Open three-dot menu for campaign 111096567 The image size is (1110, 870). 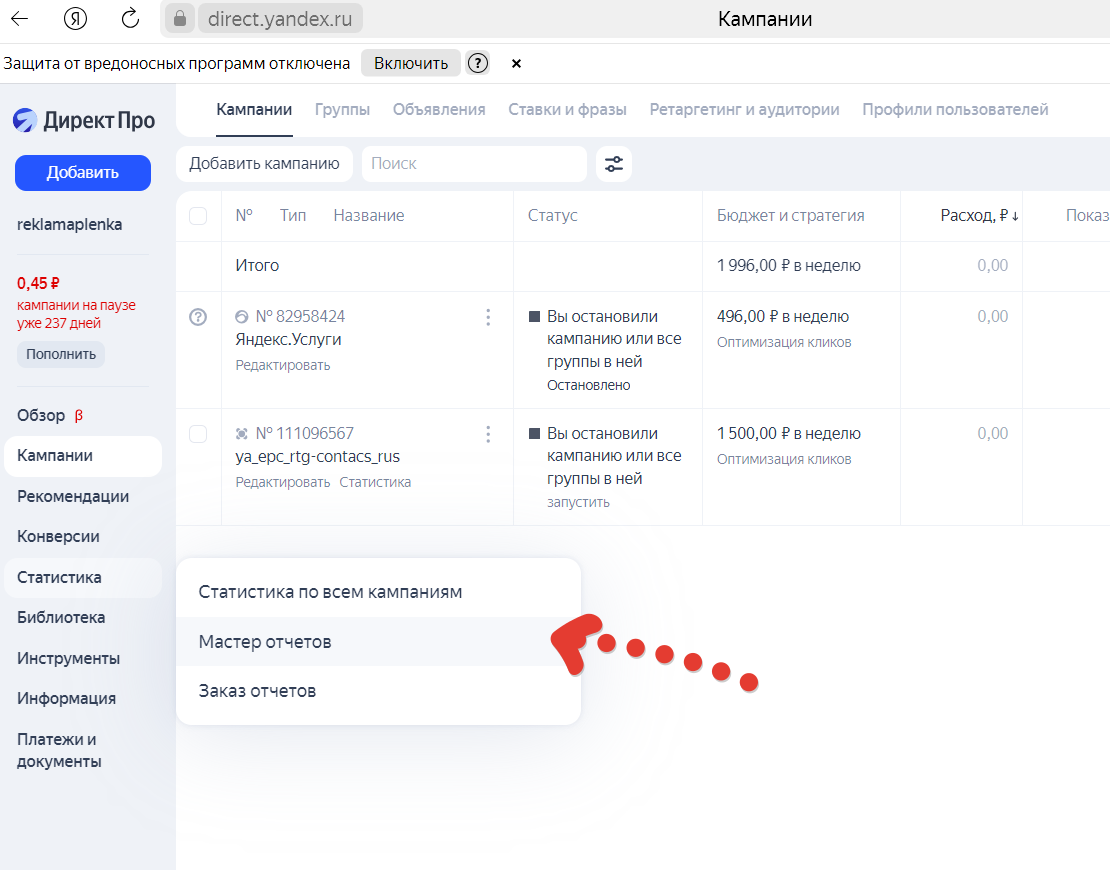(488, 434)
